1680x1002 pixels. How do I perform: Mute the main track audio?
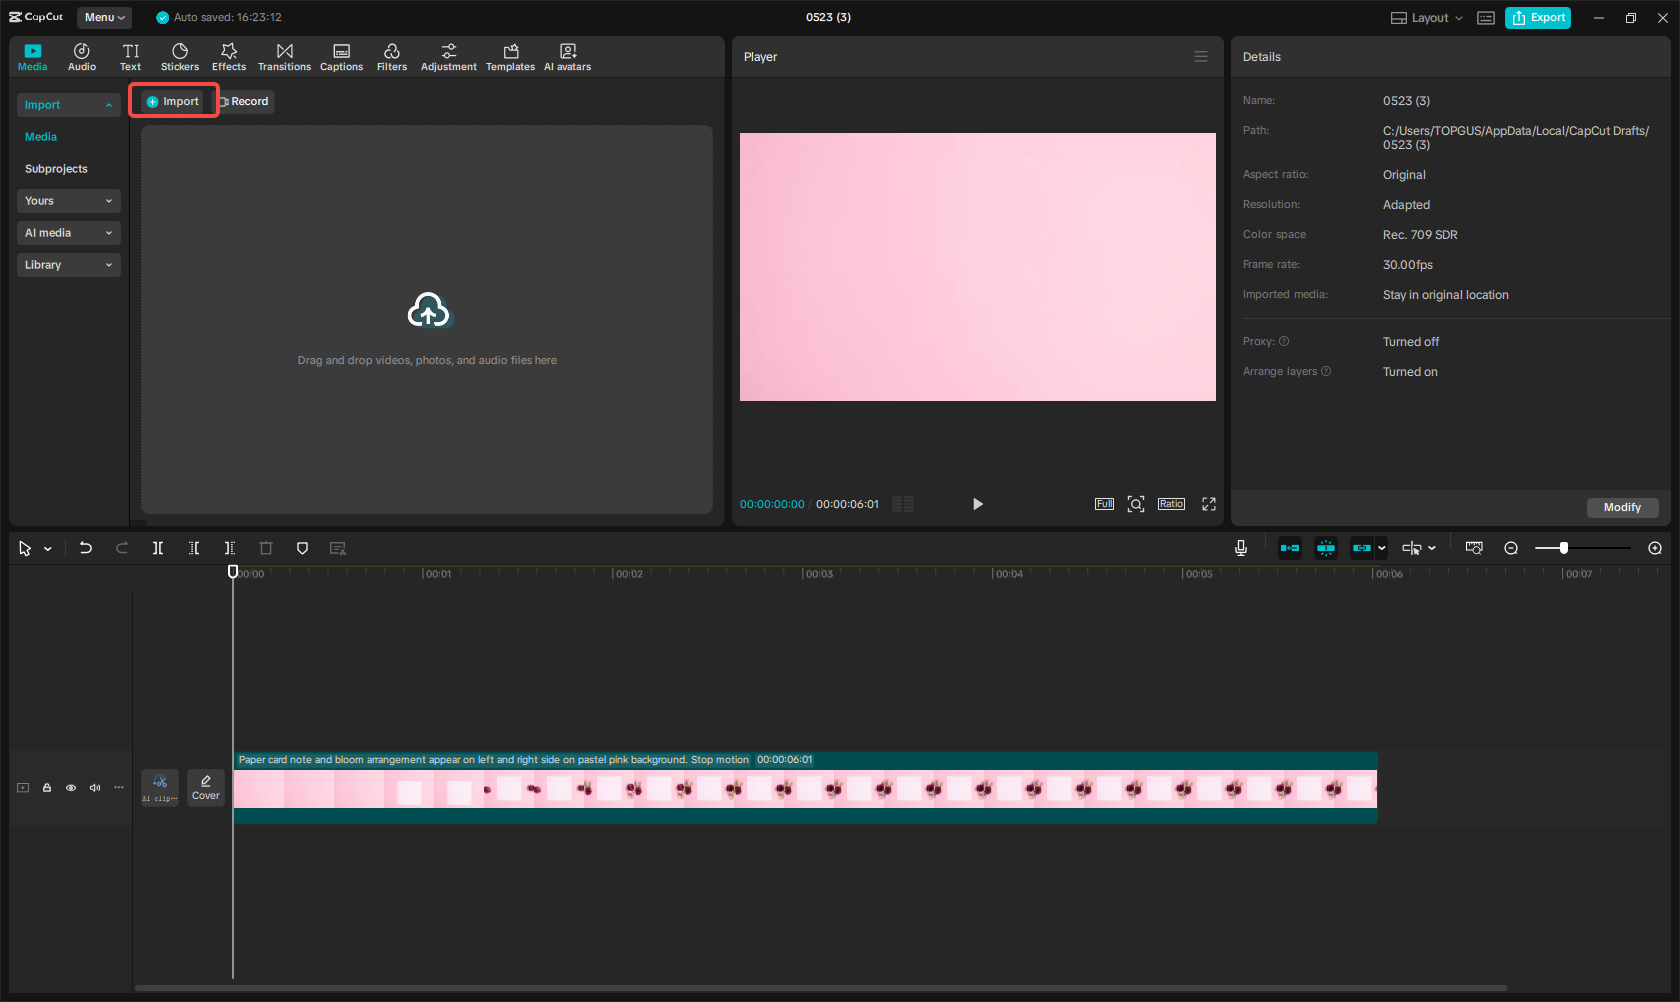coord(94,787)
